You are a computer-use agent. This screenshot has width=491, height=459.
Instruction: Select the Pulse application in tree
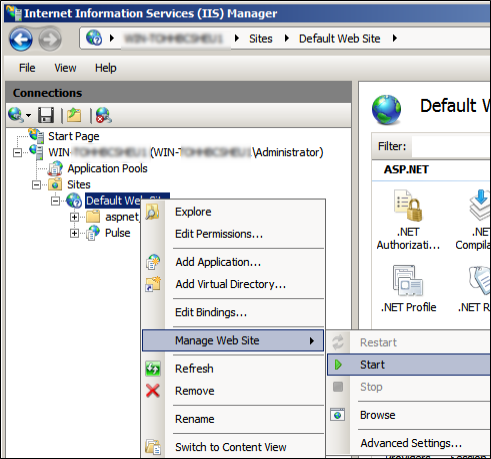coord(117,233)
